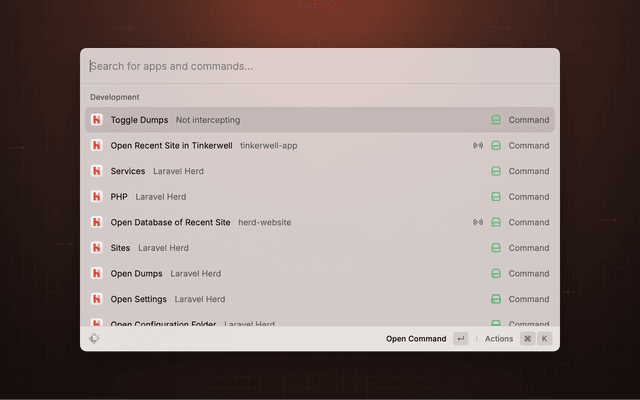Click the Herd icon next to Sites
Screen dimensions: 640x400
coord(97,248)
